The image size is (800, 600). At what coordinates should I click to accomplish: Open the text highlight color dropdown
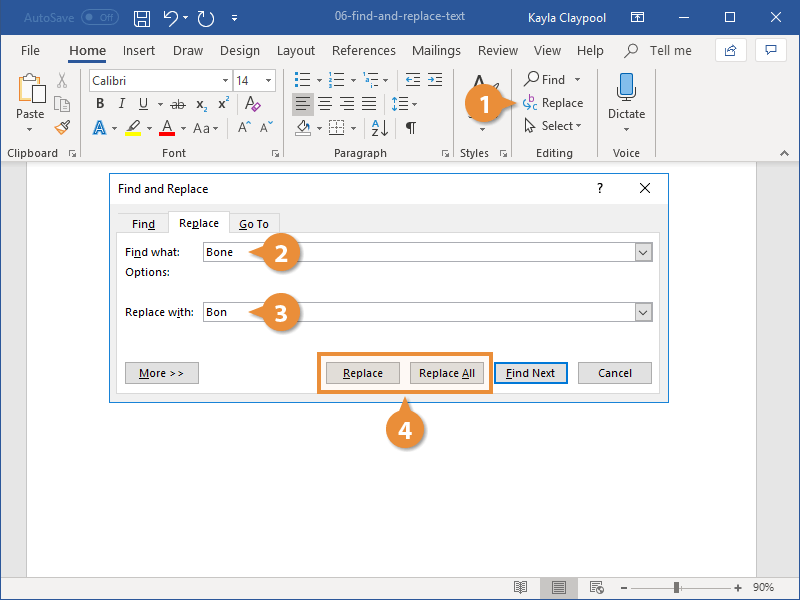click(151, 128)
